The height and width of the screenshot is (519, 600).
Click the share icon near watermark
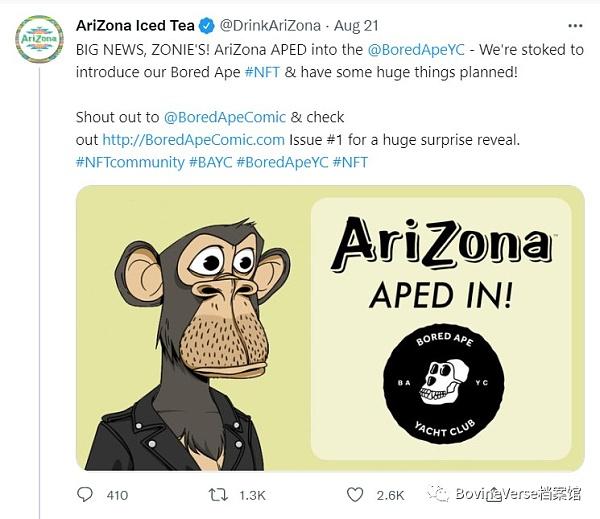click(x=494, y=495)
